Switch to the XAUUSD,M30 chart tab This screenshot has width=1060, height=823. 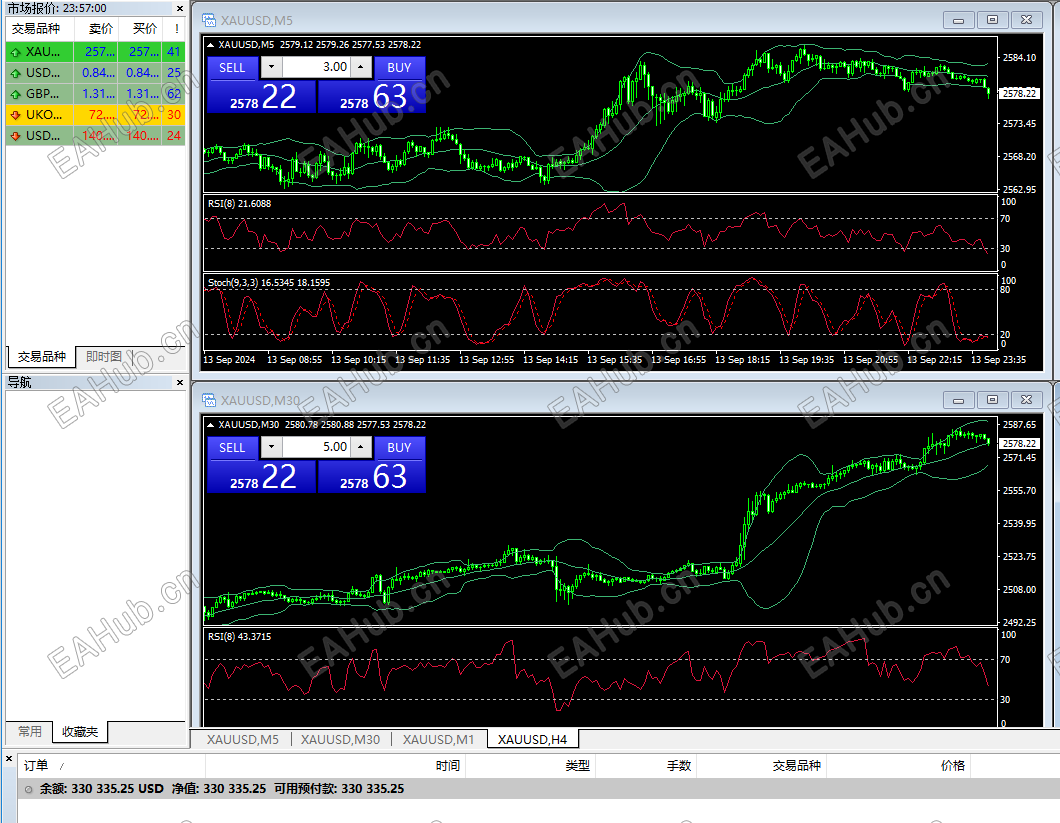[340, 740]
